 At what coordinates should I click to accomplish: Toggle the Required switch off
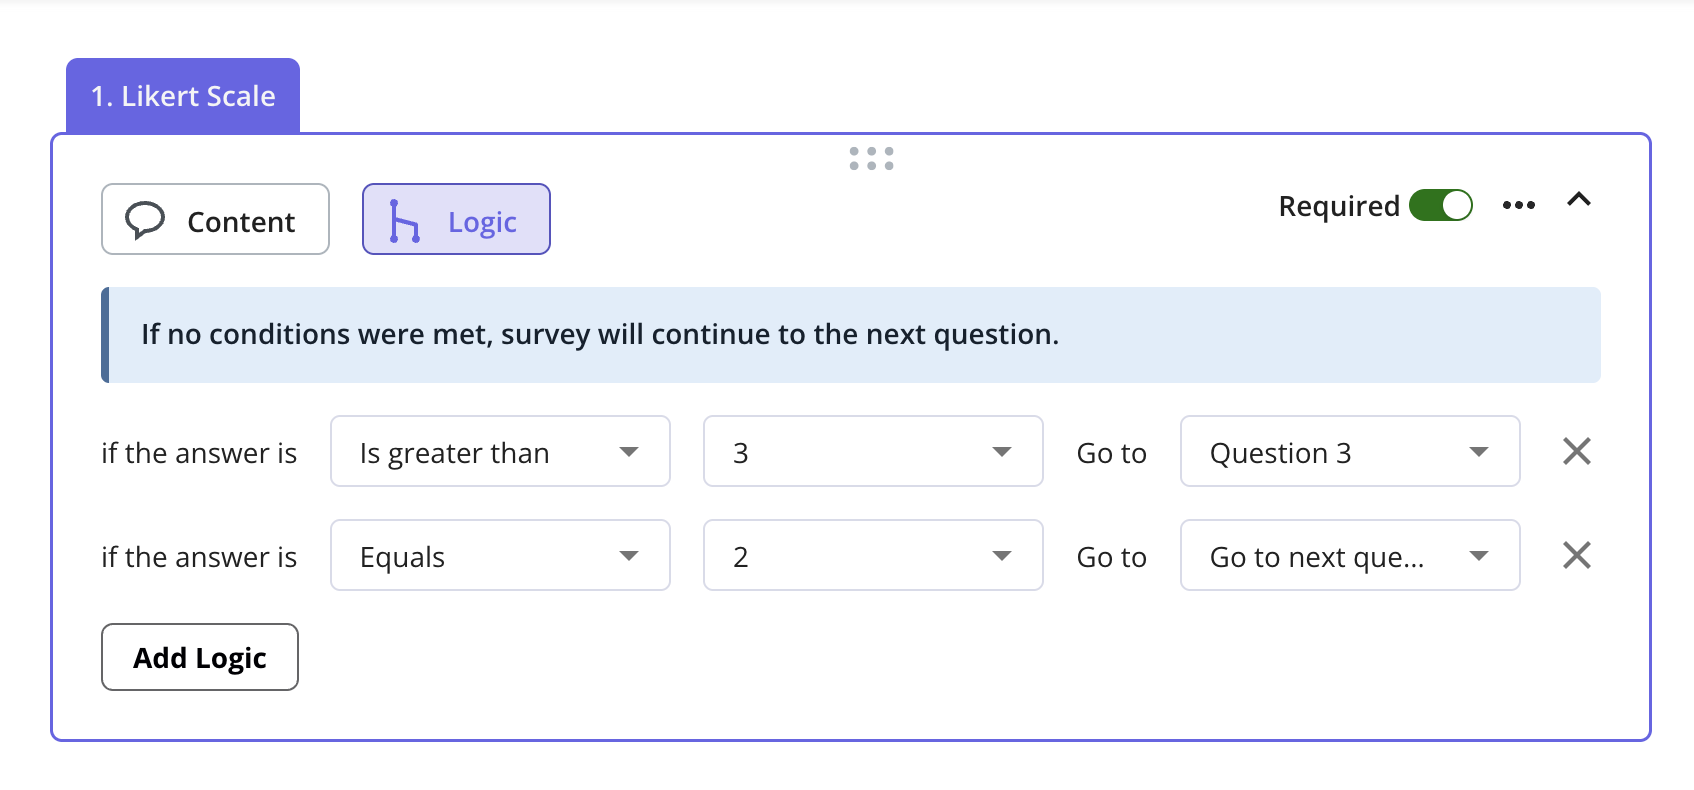coord(1440,206)
